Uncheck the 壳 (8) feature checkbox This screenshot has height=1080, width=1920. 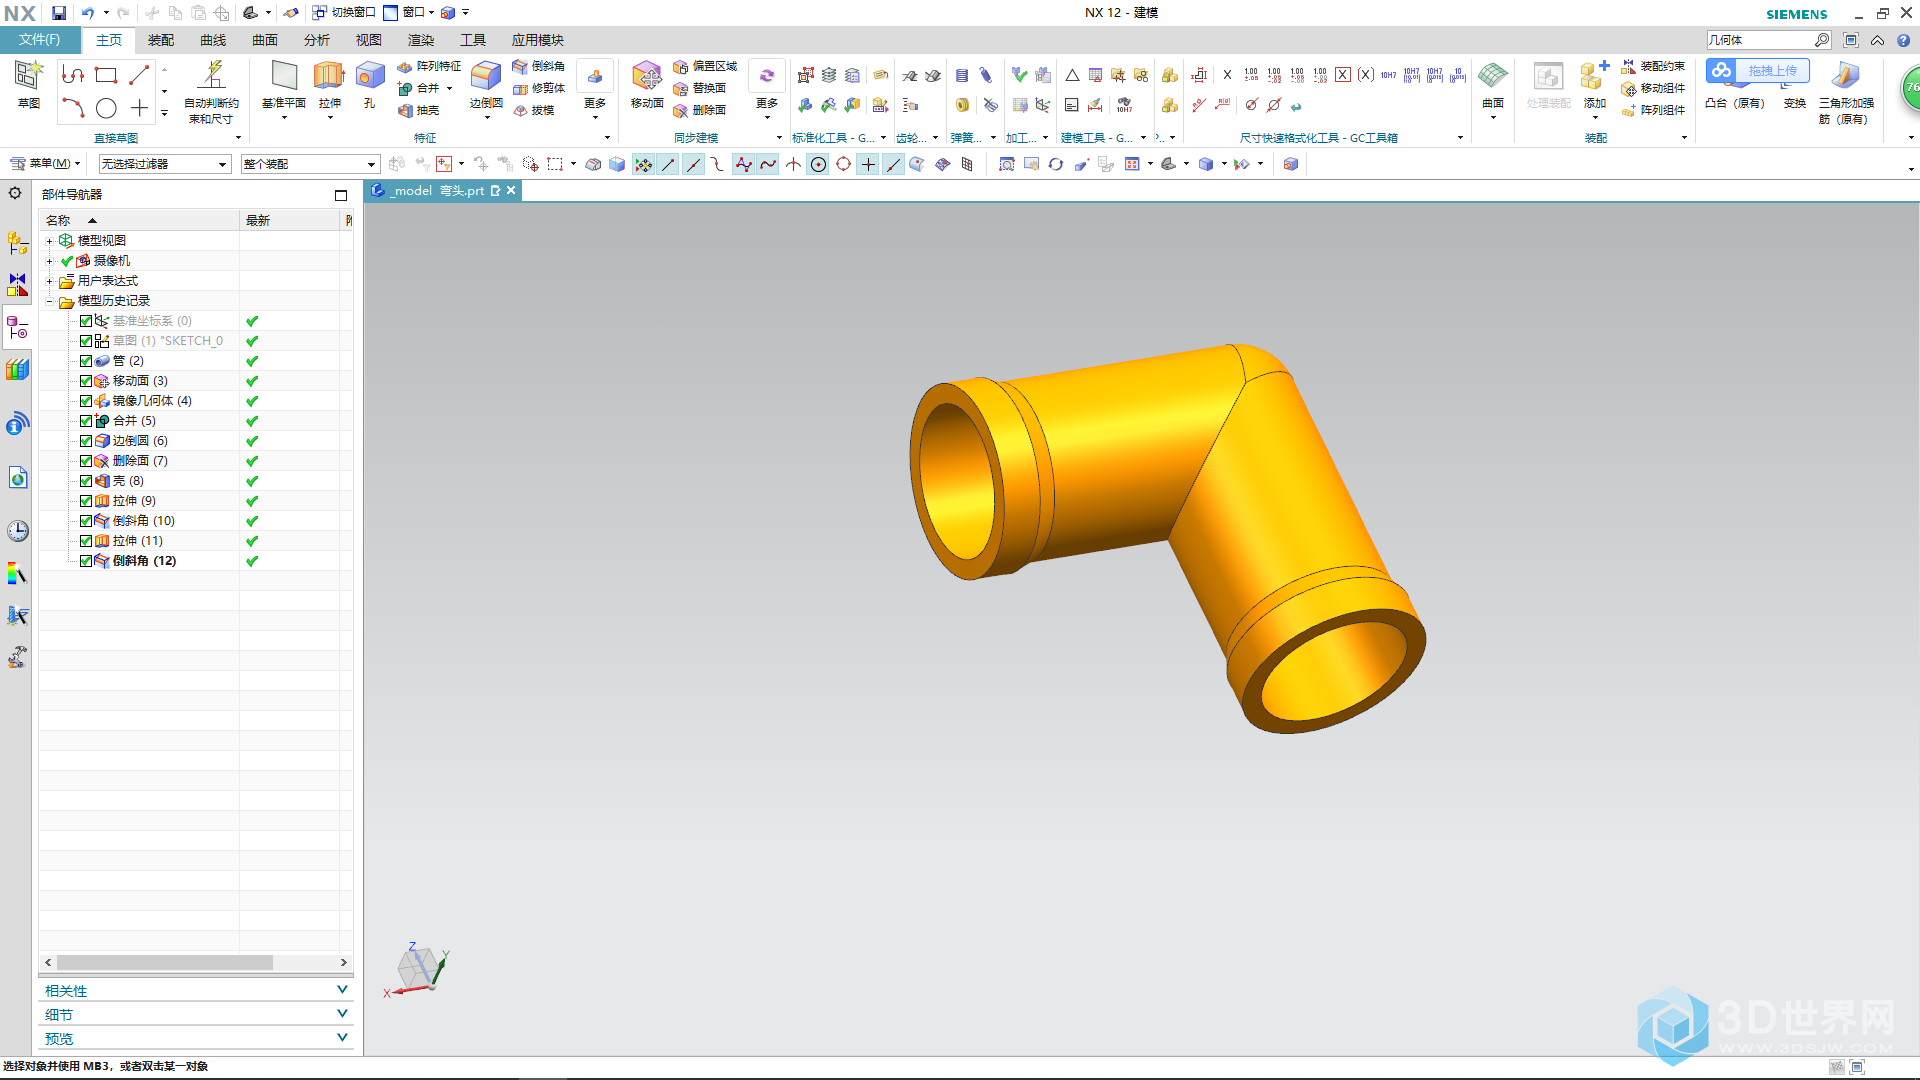point(86,481)
